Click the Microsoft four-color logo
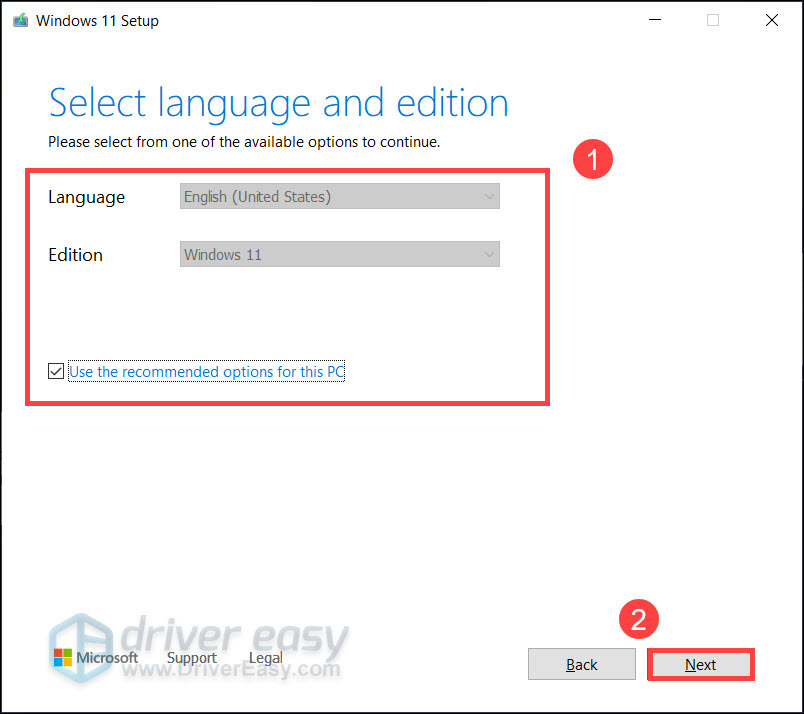 (x=64, y=658)
